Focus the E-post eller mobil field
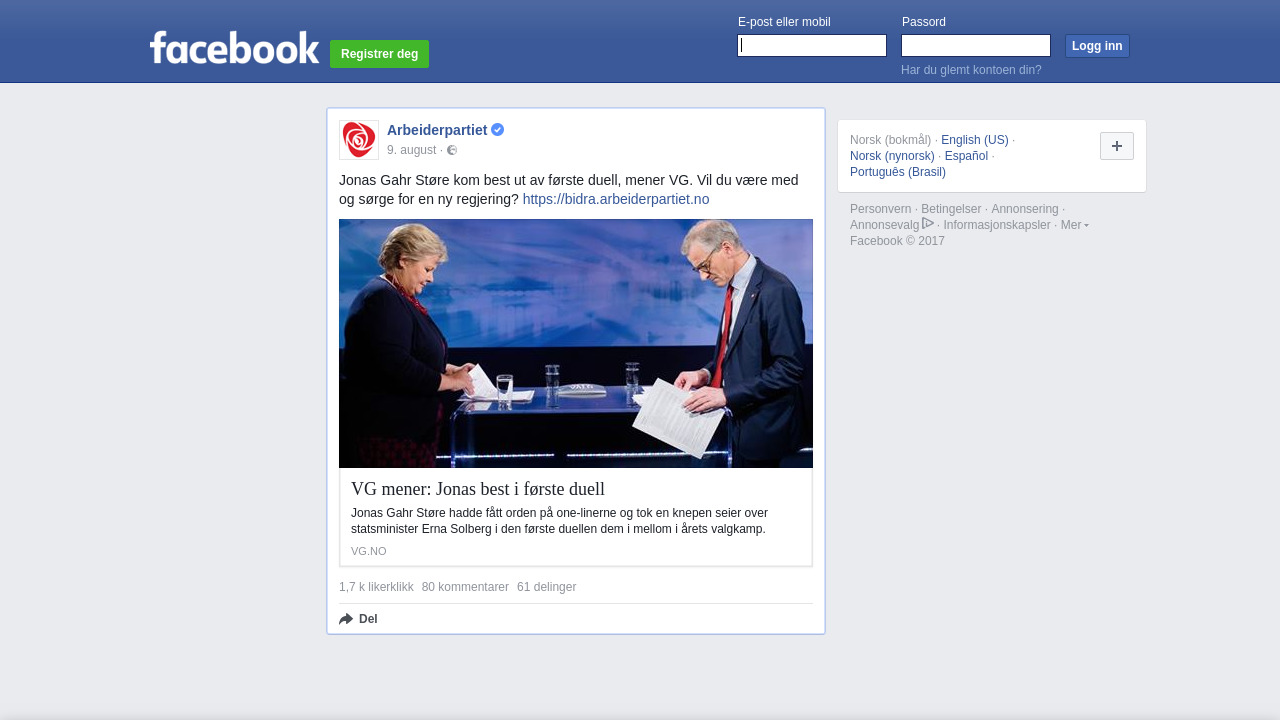Image resolution: width=1280 pixels, height=720 pixels. 812,46
